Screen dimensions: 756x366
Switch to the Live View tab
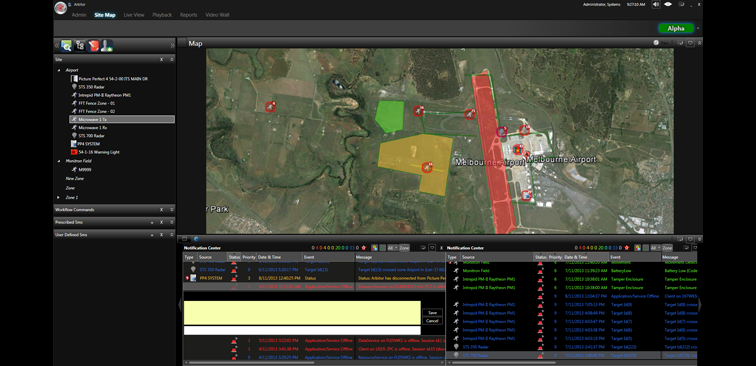coord(134,15)
